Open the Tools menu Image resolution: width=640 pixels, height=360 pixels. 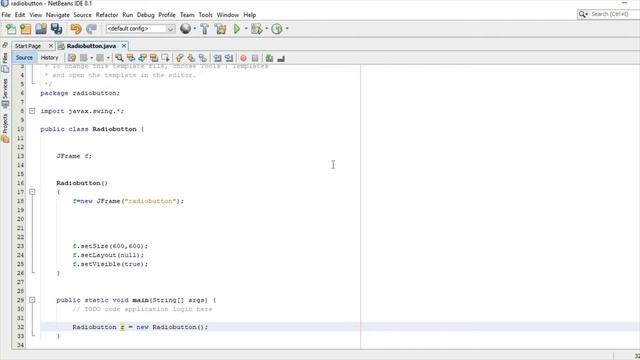pos(205,15)
